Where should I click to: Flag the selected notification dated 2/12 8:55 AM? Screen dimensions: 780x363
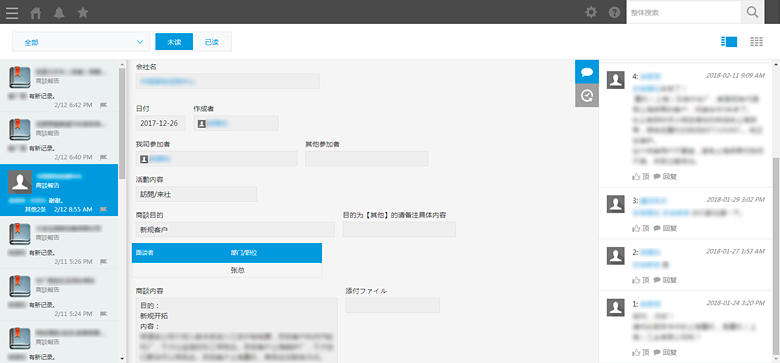click(103, 209)
